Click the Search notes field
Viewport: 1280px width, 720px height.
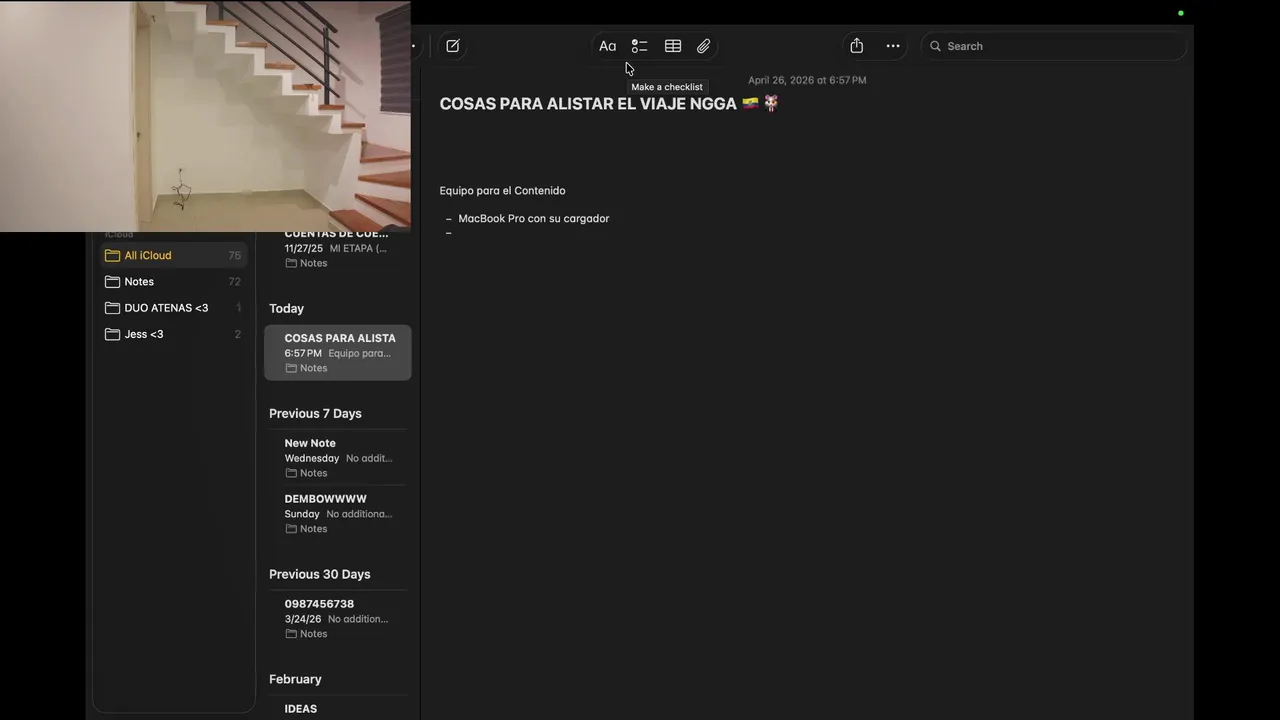tap(1054, 46)
